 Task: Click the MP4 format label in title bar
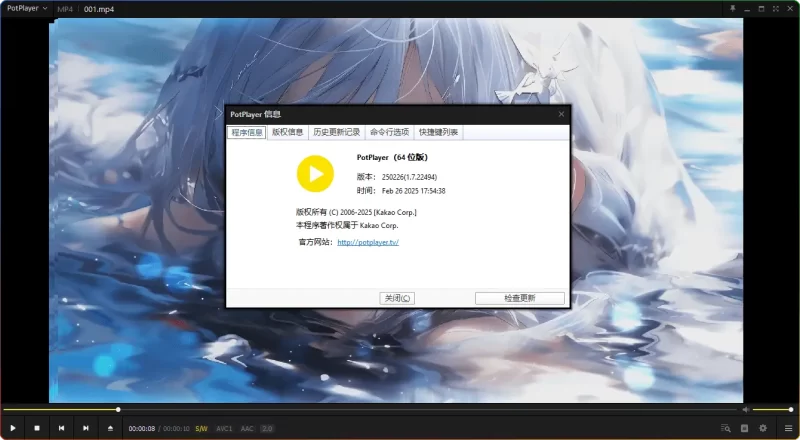pos(65,9)
